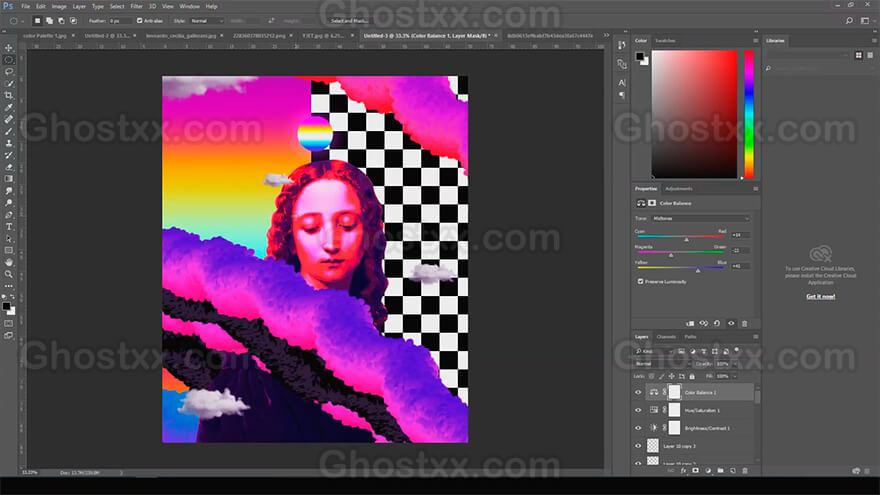880x495 pixels.
Task: Select the Eraser tool
Action: tap(8, 167)
